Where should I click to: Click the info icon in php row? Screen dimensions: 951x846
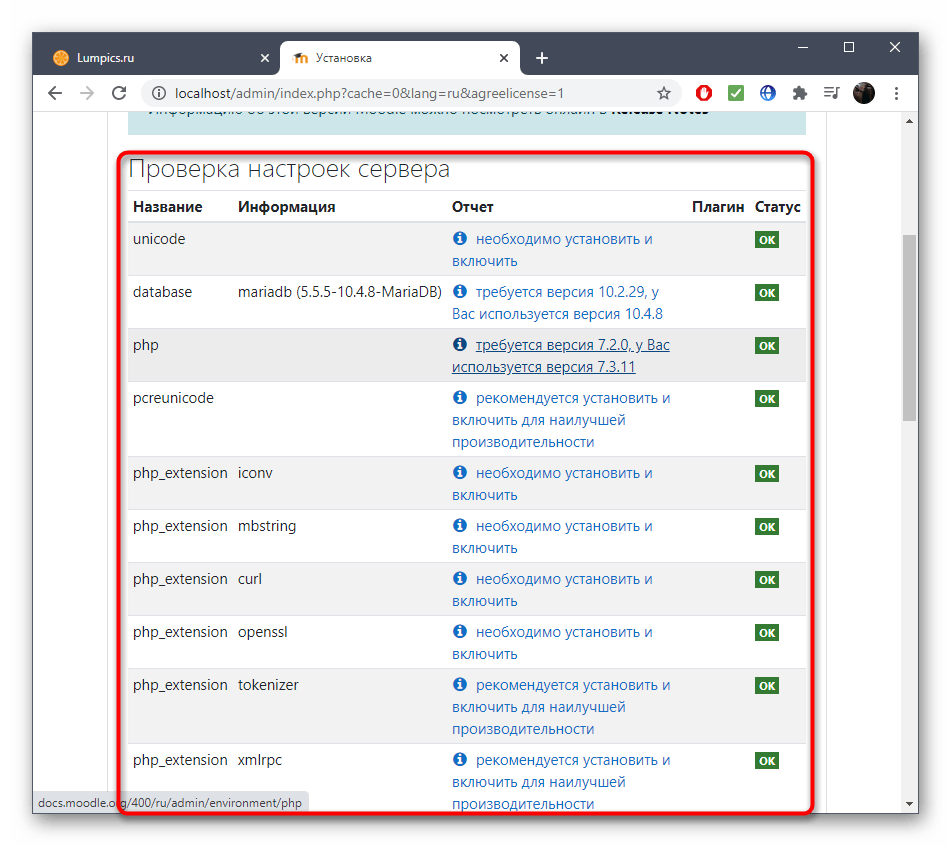[x=460, y=344]
